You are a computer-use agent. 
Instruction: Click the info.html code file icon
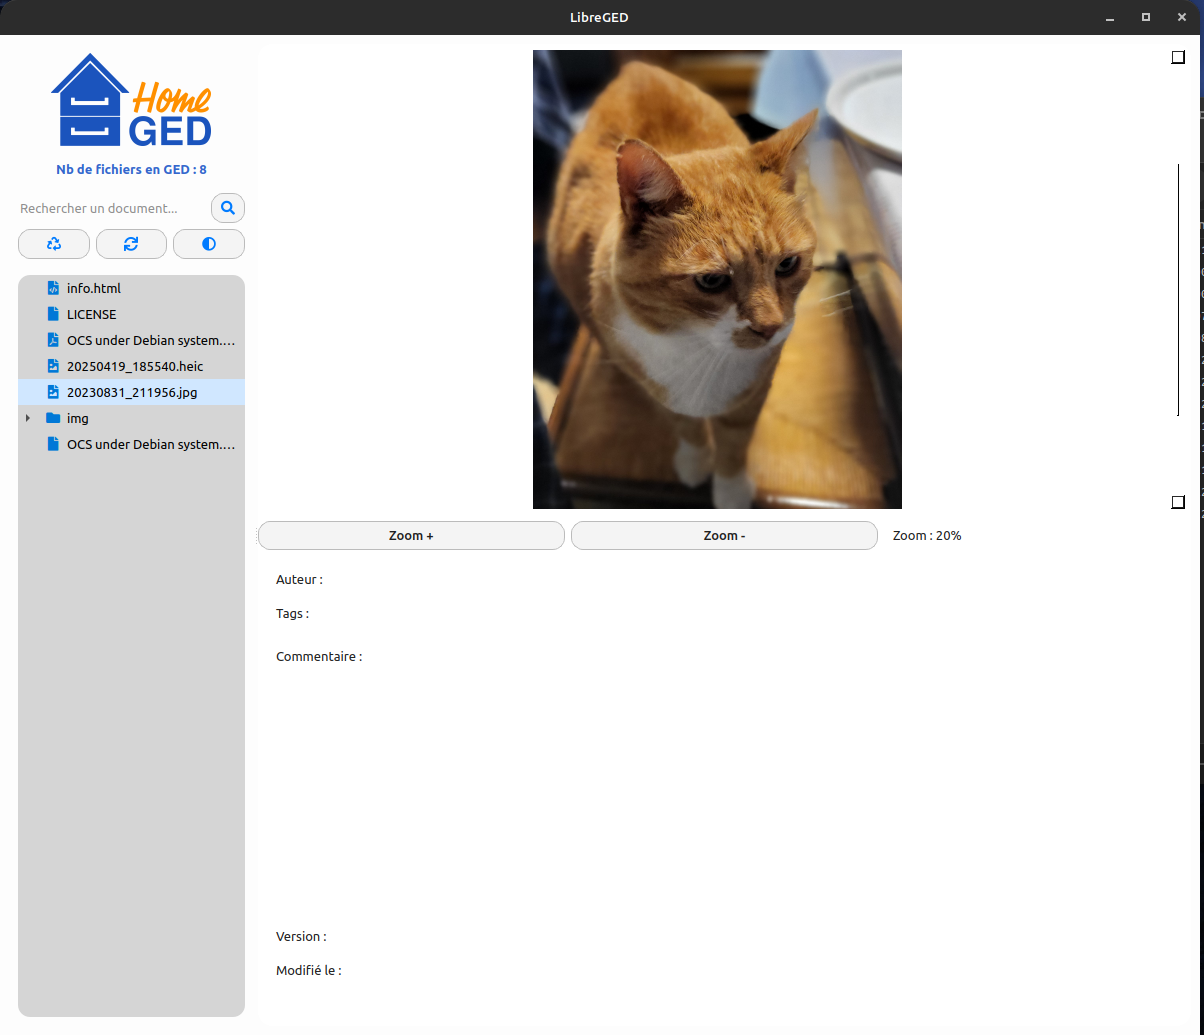(53, 288)
